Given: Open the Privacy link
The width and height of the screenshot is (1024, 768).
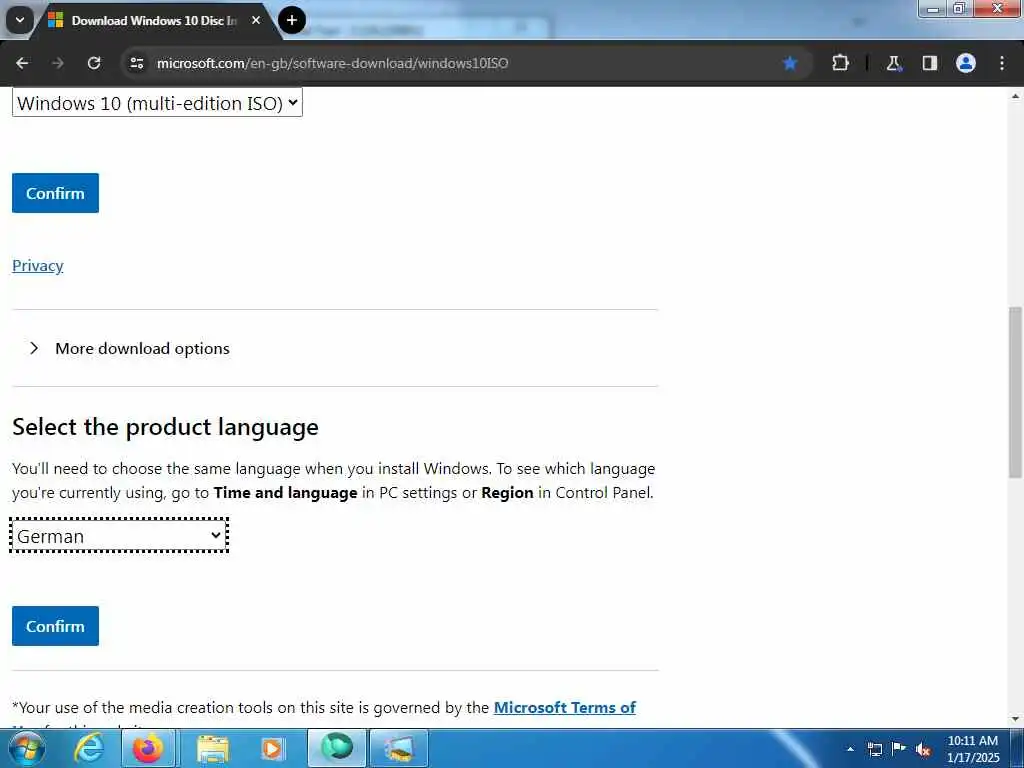Looking at the screenshot, I should click(x=38, y=266).
